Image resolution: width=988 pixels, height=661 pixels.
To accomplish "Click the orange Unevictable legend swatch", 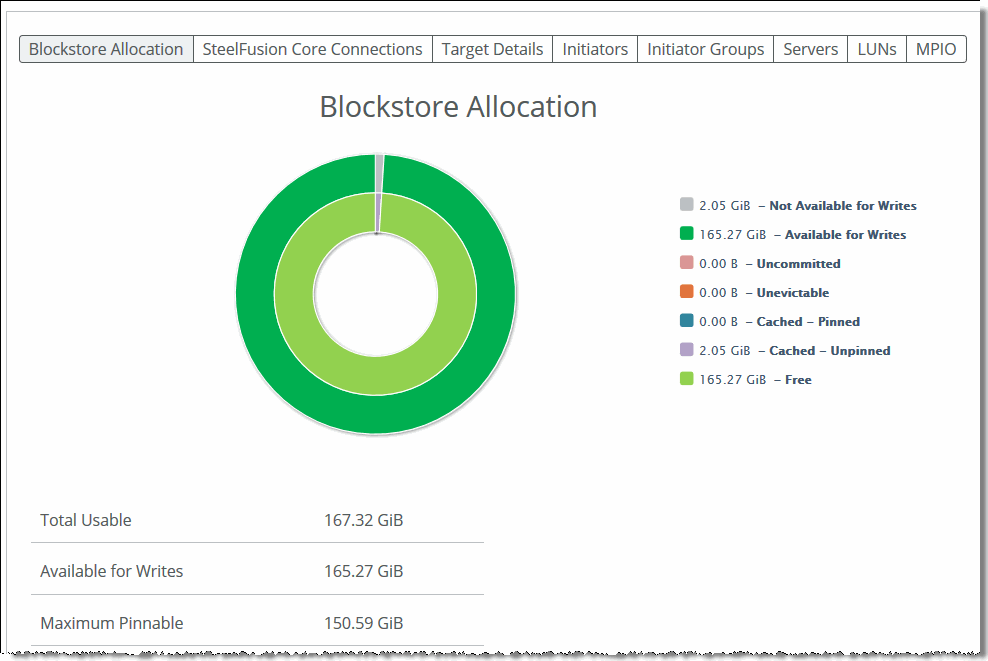I will click(686, 292).
